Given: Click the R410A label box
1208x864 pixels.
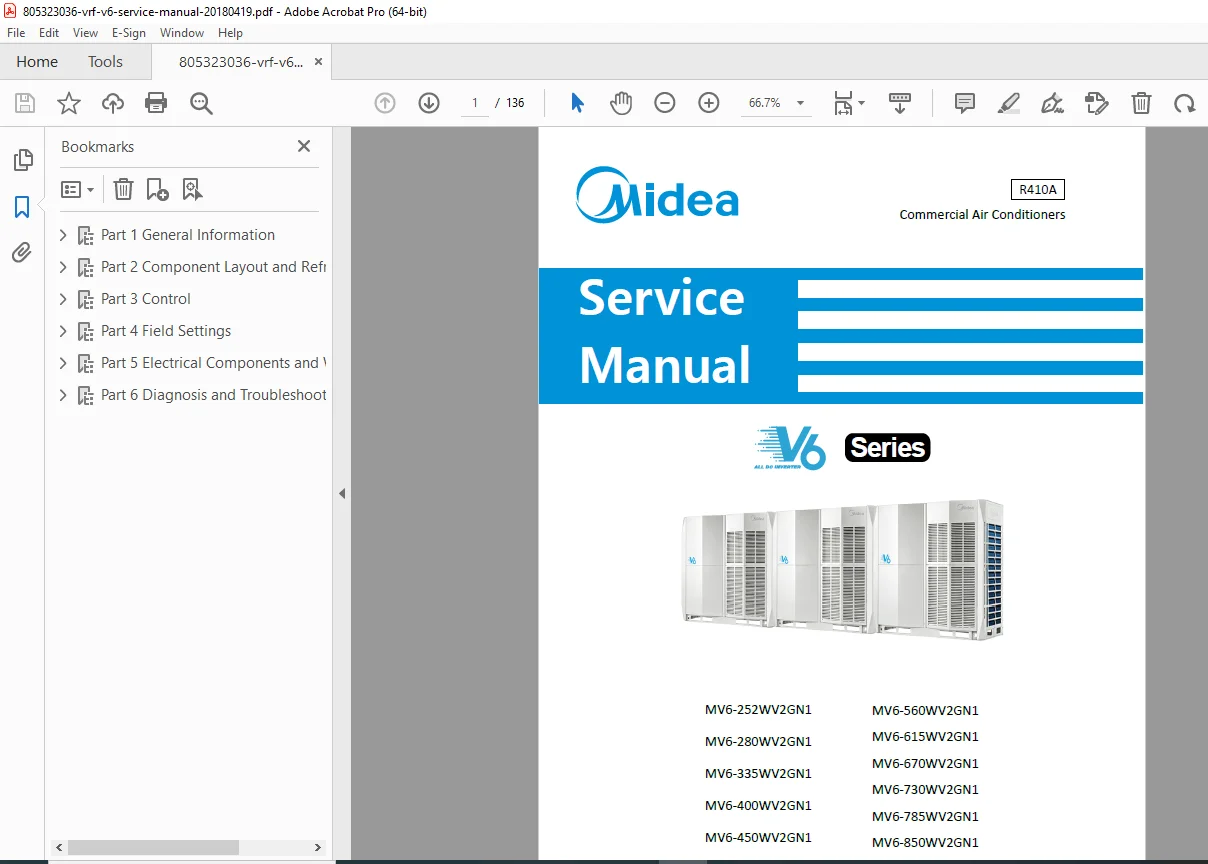Looking at the screenshot, I should point(1038,190).
